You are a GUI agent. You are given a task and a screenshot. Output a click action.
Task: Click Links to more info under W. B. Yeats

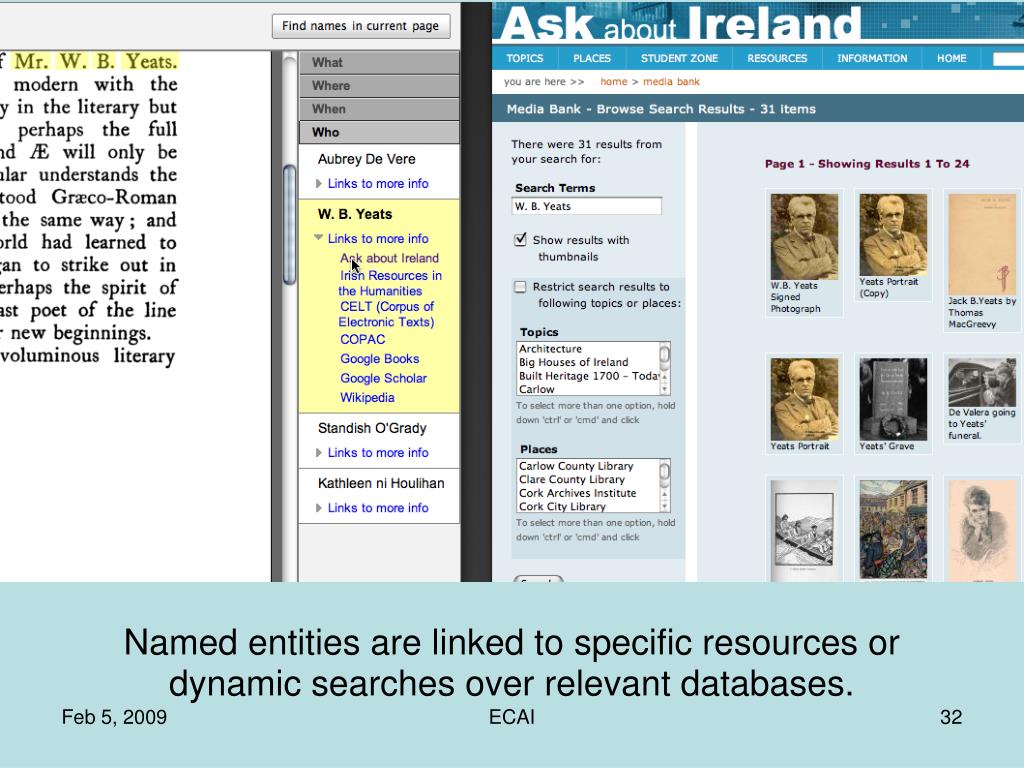click(x=378, y=238)
